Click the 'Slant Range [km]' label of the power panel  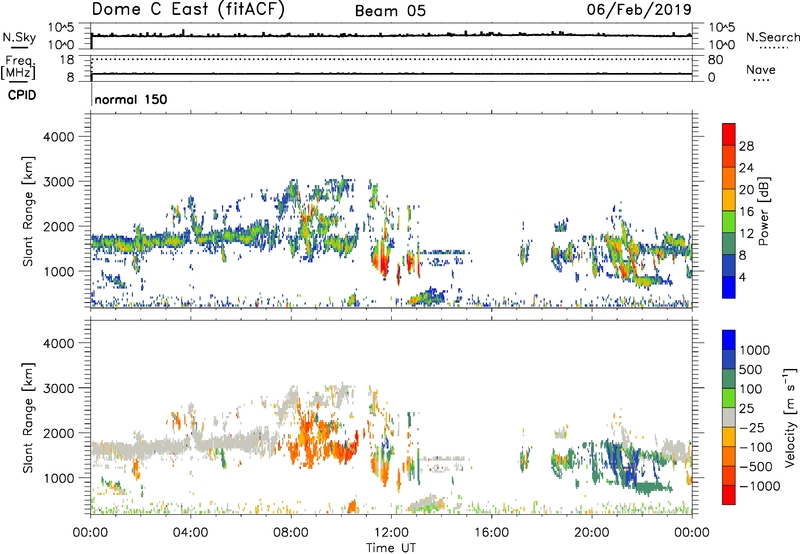pos(28,211)
